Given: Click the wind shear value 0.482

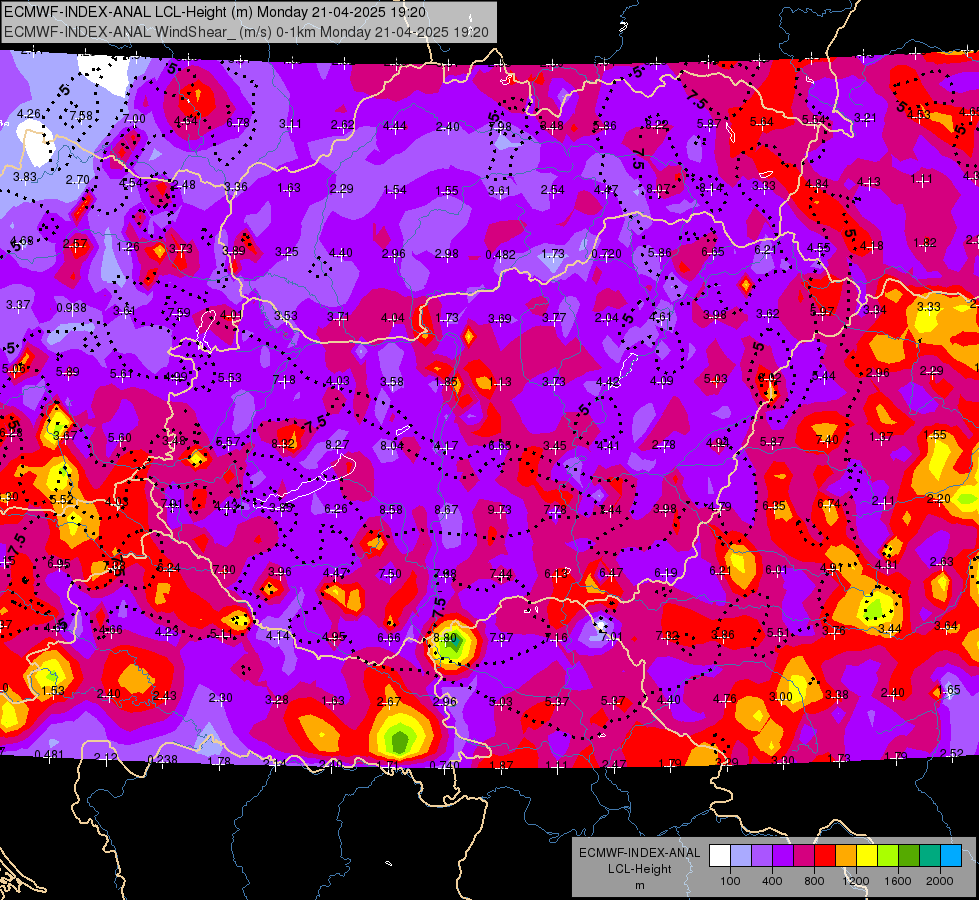Looking at the screenshot, I should (x=500, y=254).
